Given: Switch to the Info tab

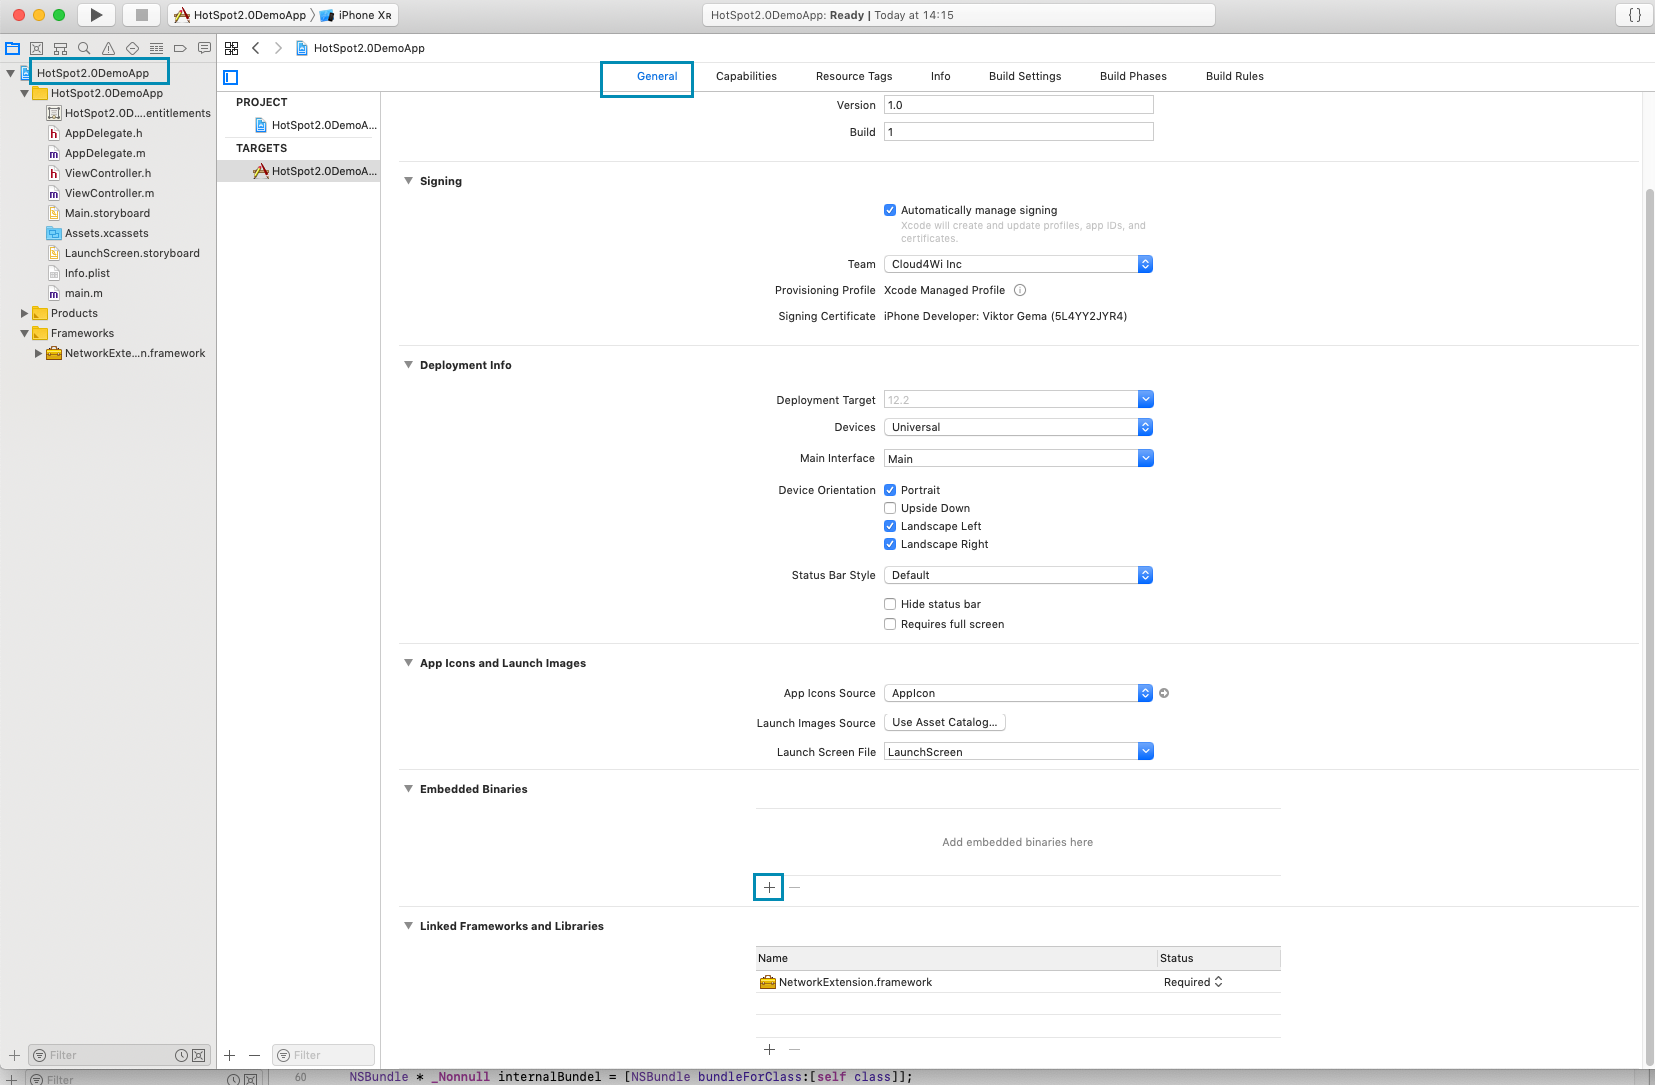Looking at the screenshot, I should (941, 76).
